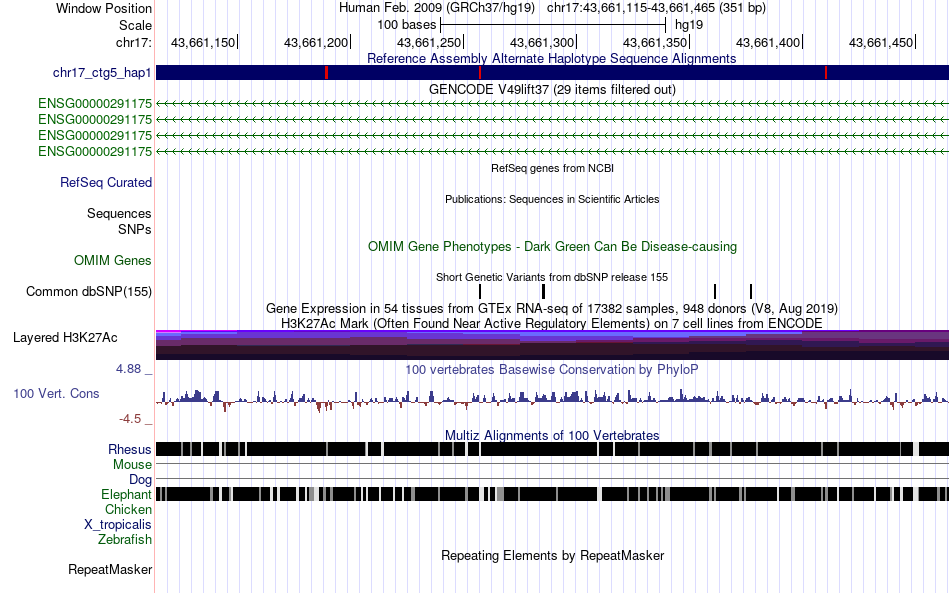
Task: Click the topmost ENSG00000291175 transcript label
Action: point(95,104)
